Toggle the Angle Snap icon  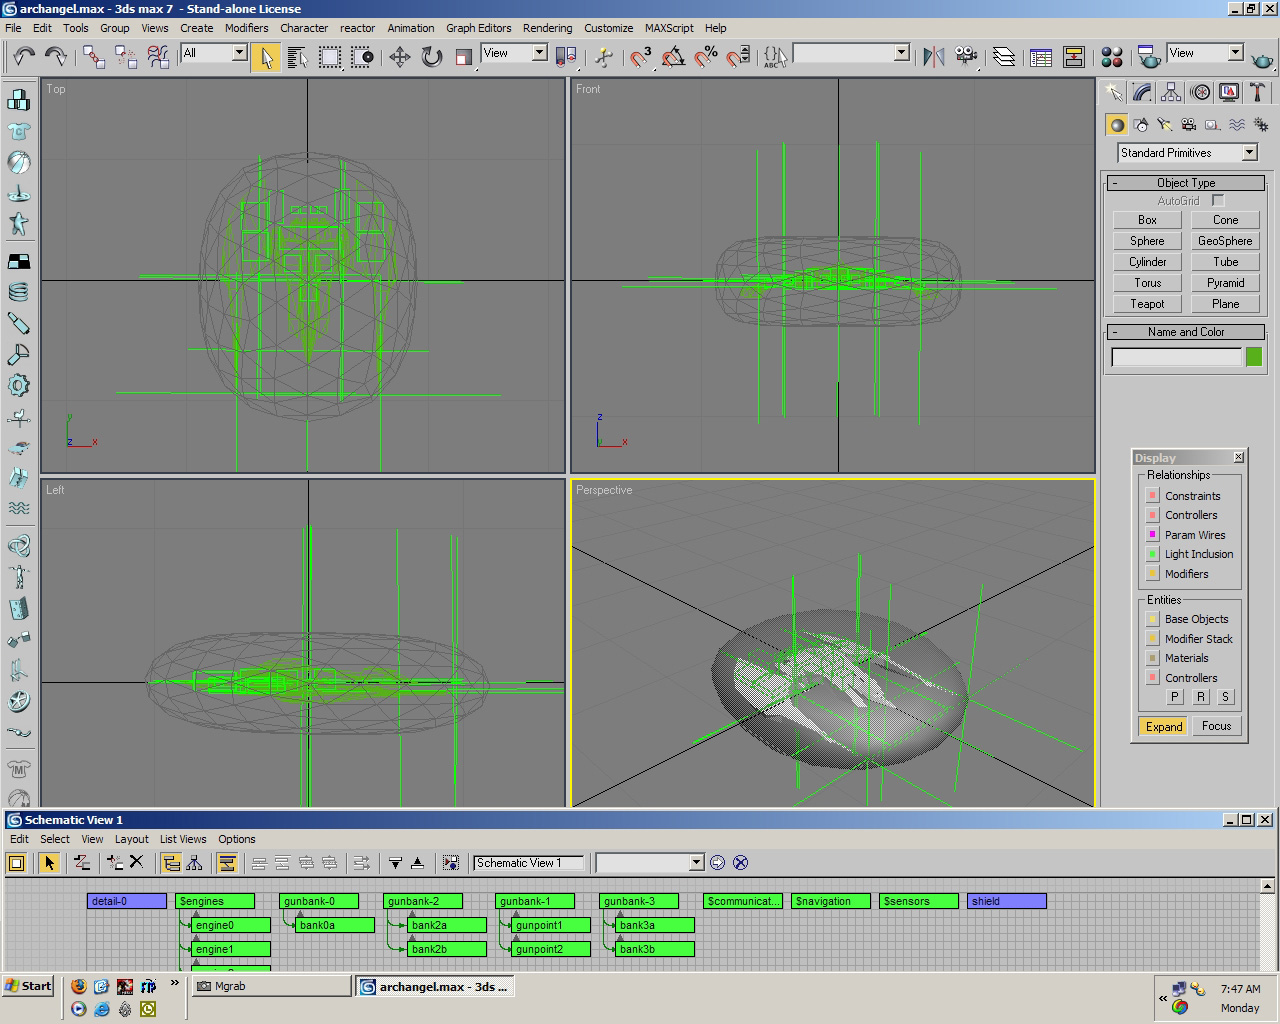click(673, 57)
